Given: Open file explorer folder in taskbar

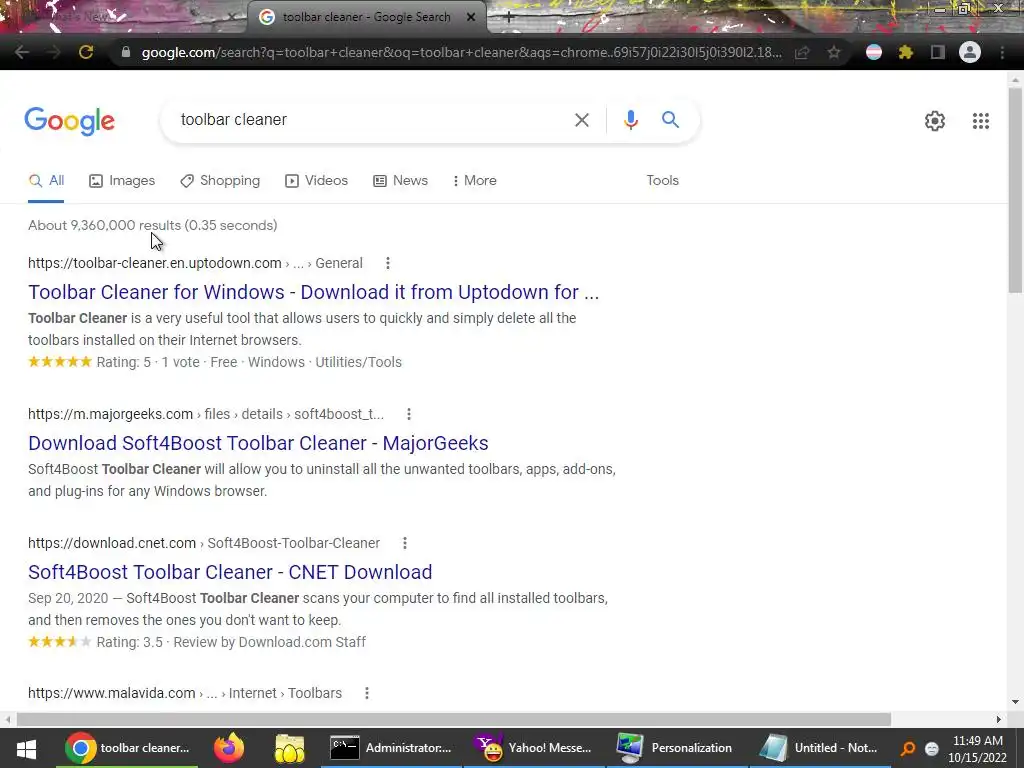Looking at the screenshot, I should [290, 748].
